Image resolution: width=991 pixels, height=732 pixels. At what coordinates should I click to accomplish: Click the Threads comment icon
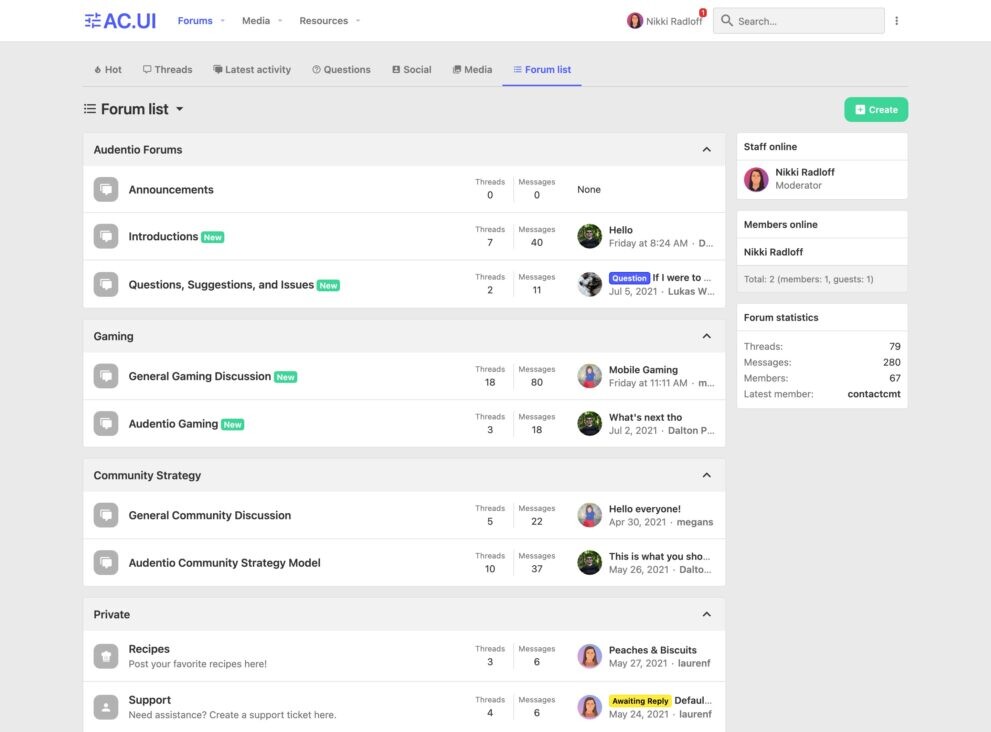[x=146, y=69]
